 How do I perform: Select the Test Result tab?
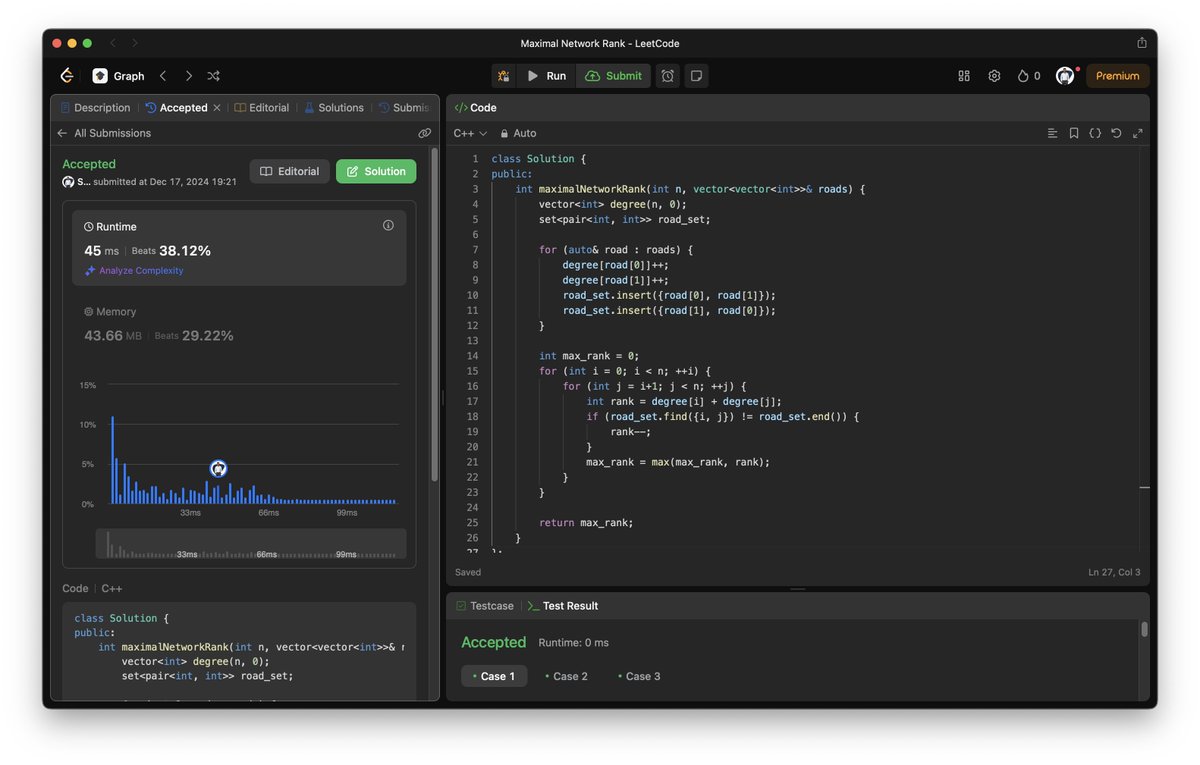[x=563, y=606]
